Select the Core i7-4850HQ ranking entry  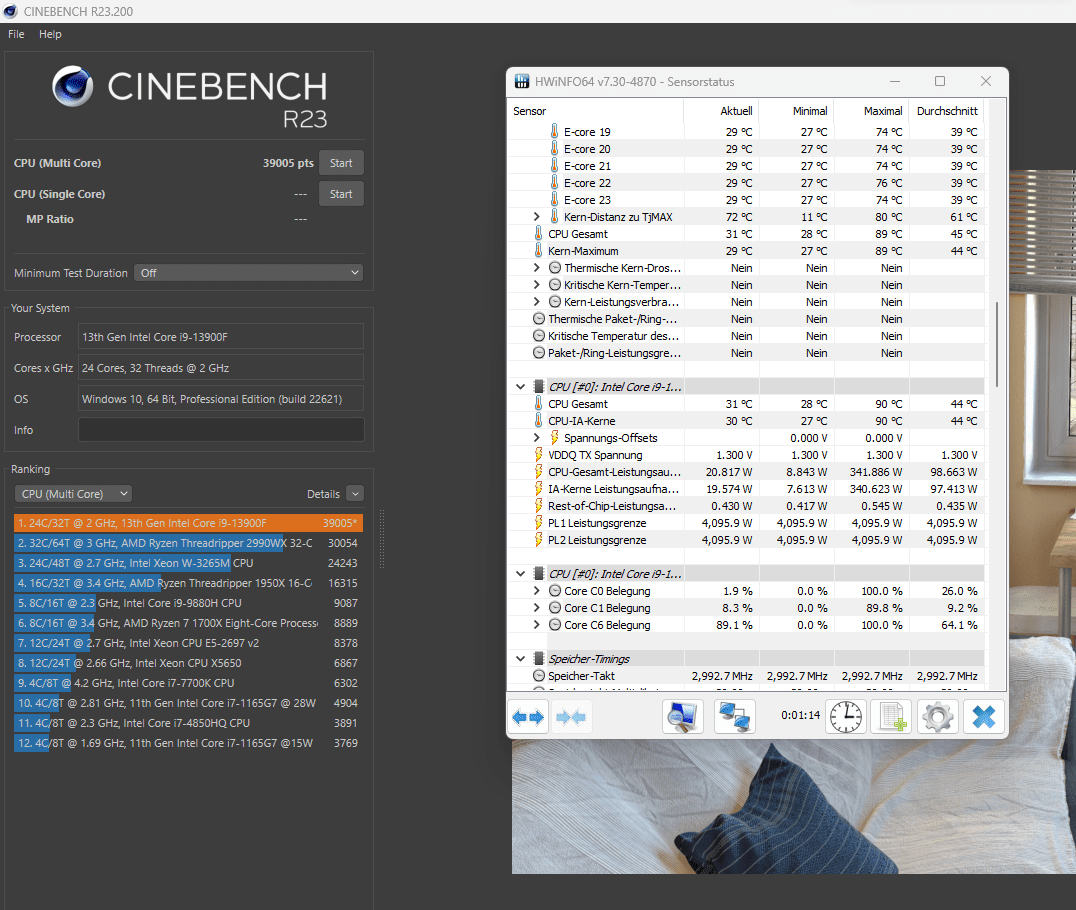[x=188, y=722]
